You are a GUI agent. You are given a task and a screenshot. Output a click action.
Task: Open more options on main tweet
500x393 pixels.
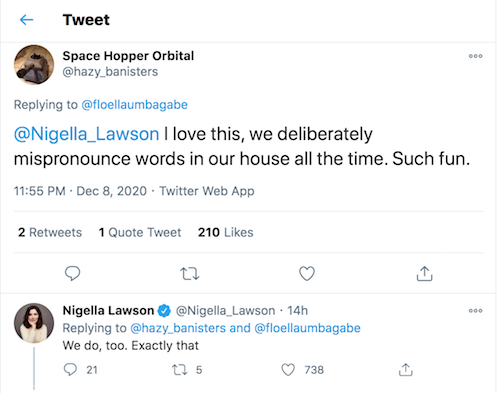point(475,56)
